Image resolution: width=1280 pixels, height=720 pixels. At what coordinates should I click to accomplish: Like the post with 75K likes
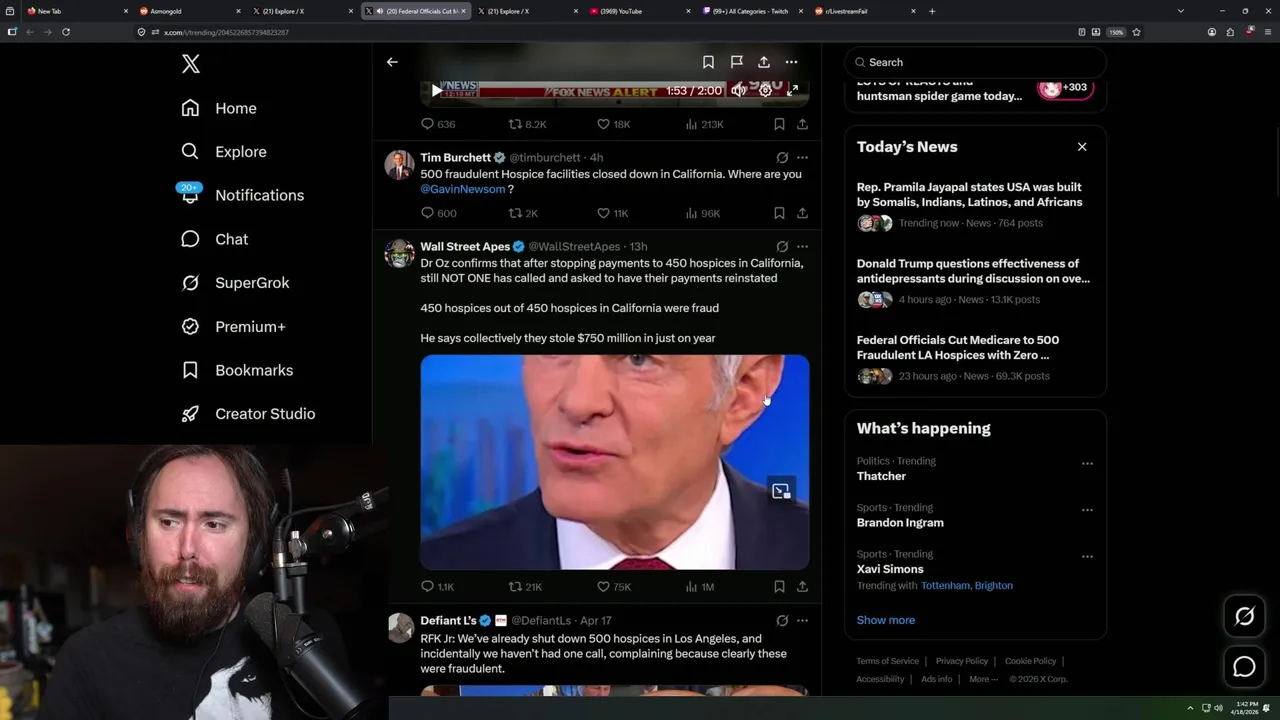(x=613, y=587)
